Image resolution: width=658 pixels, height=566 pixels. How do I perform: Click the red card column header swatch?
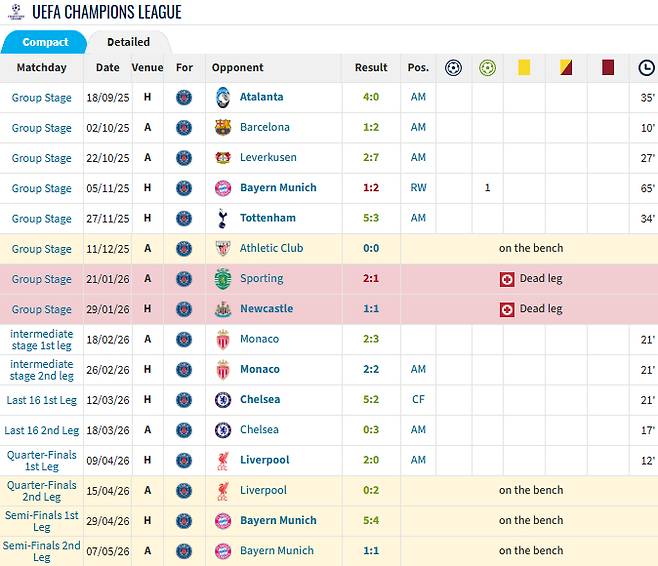[x=608, y=68]
